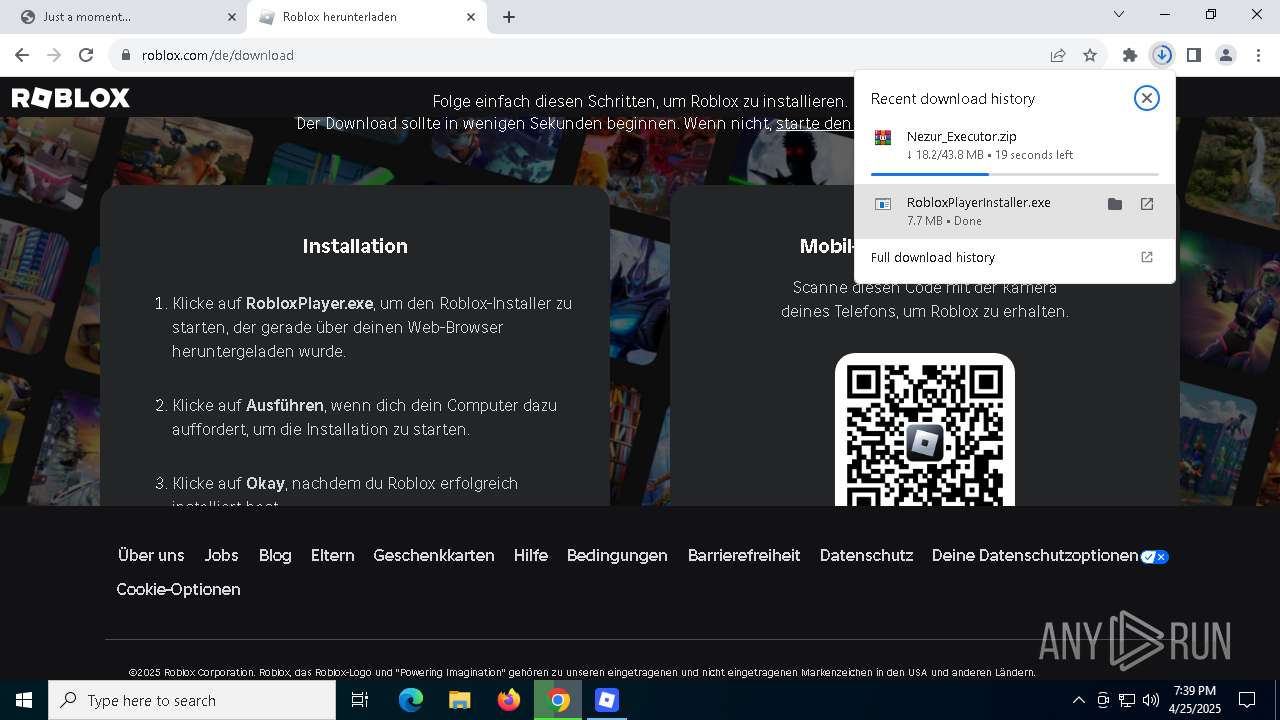Open the 'Über uns' footer link
The image size is (1280, 720).
click(x=151, y=556)
